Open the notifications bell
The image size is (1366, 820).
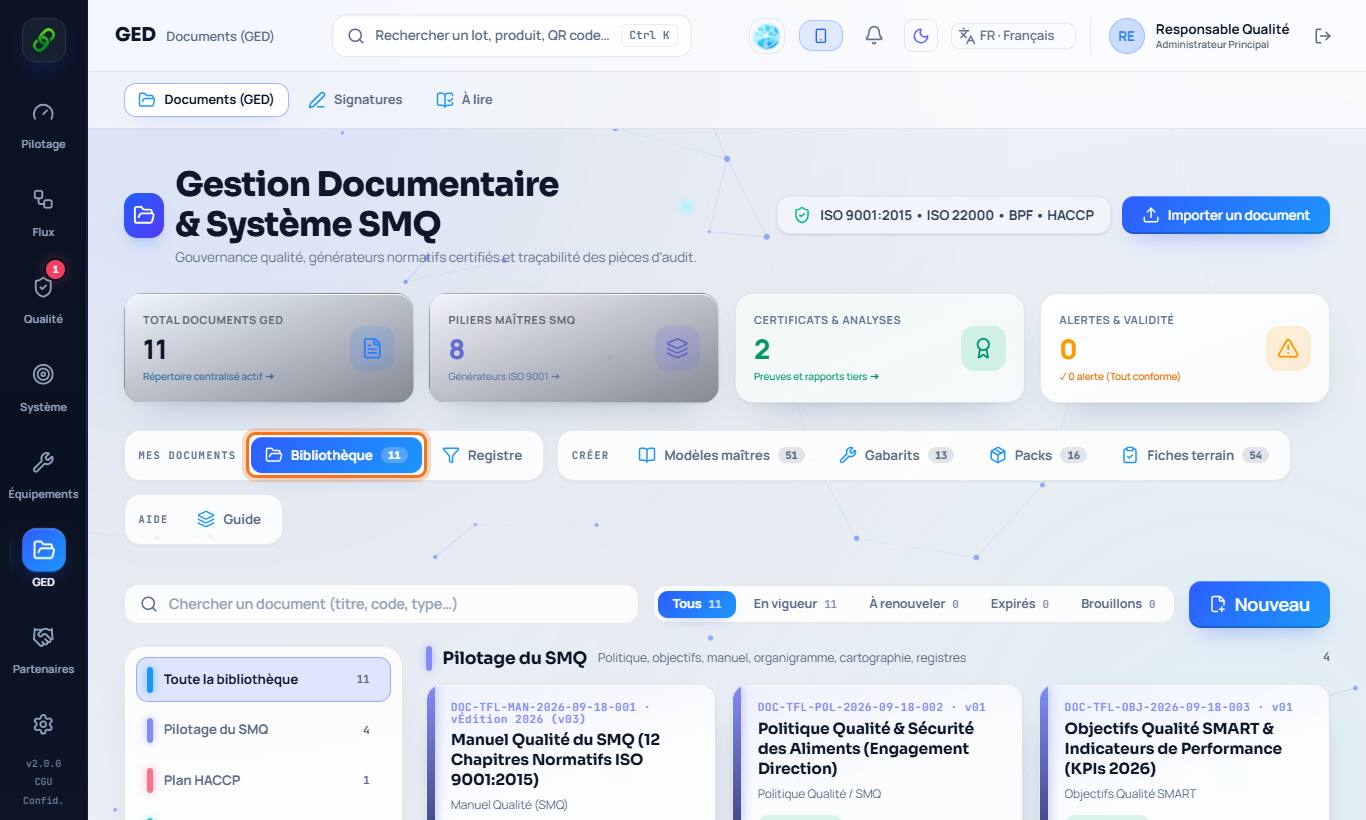point(874,36)
